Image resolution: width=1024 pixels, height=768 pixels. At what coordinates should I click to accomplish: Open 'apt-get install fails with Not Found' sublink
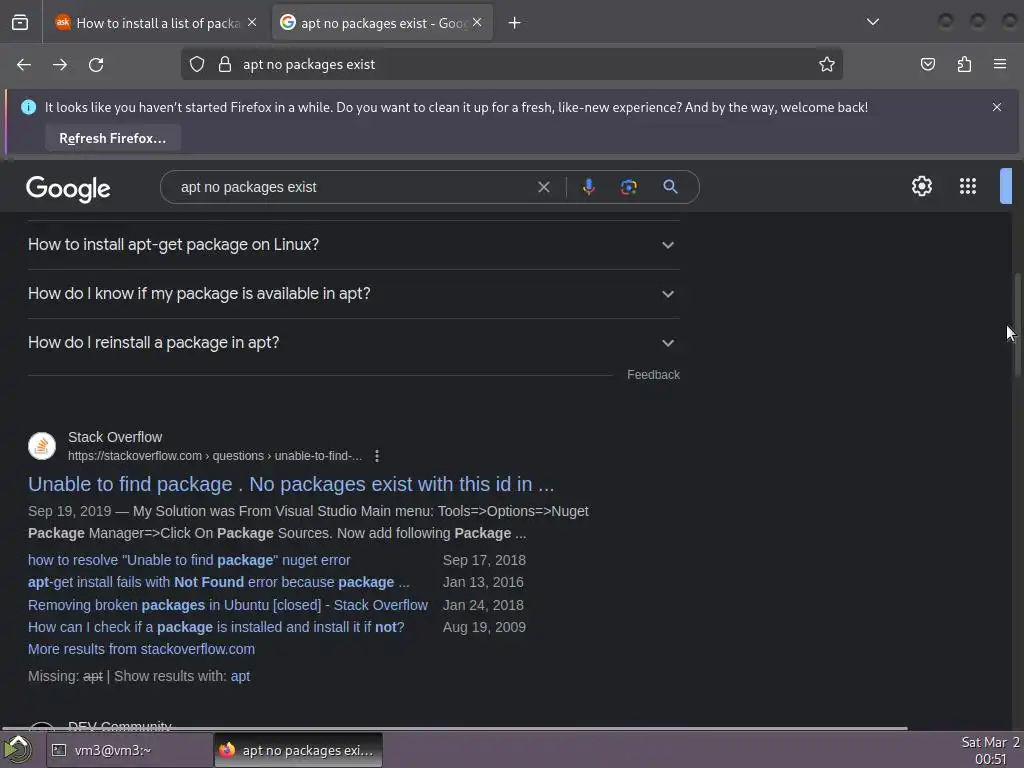coord(219,583)
